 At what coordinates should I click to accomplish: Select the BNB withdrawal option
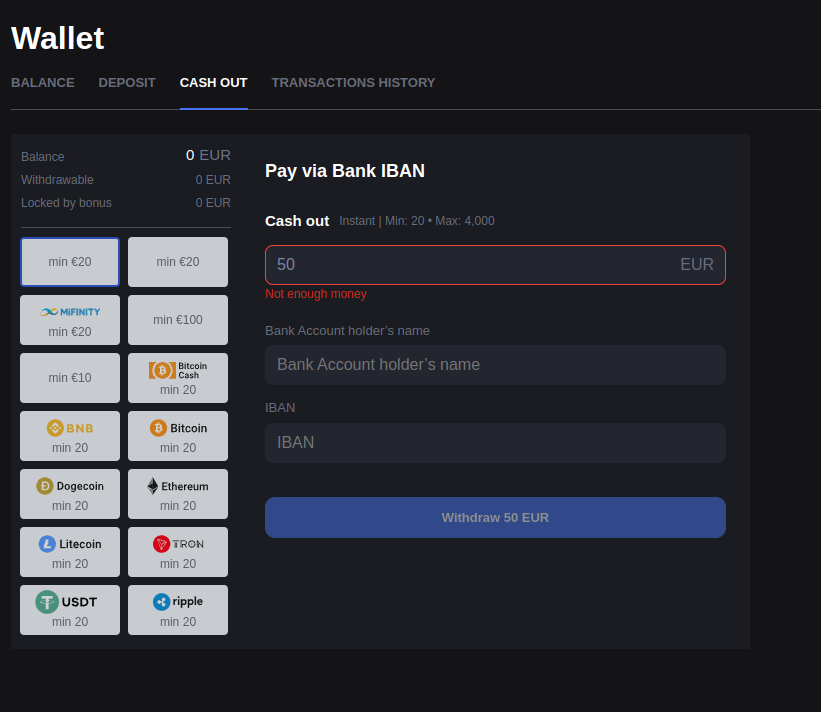pos(70,436)
